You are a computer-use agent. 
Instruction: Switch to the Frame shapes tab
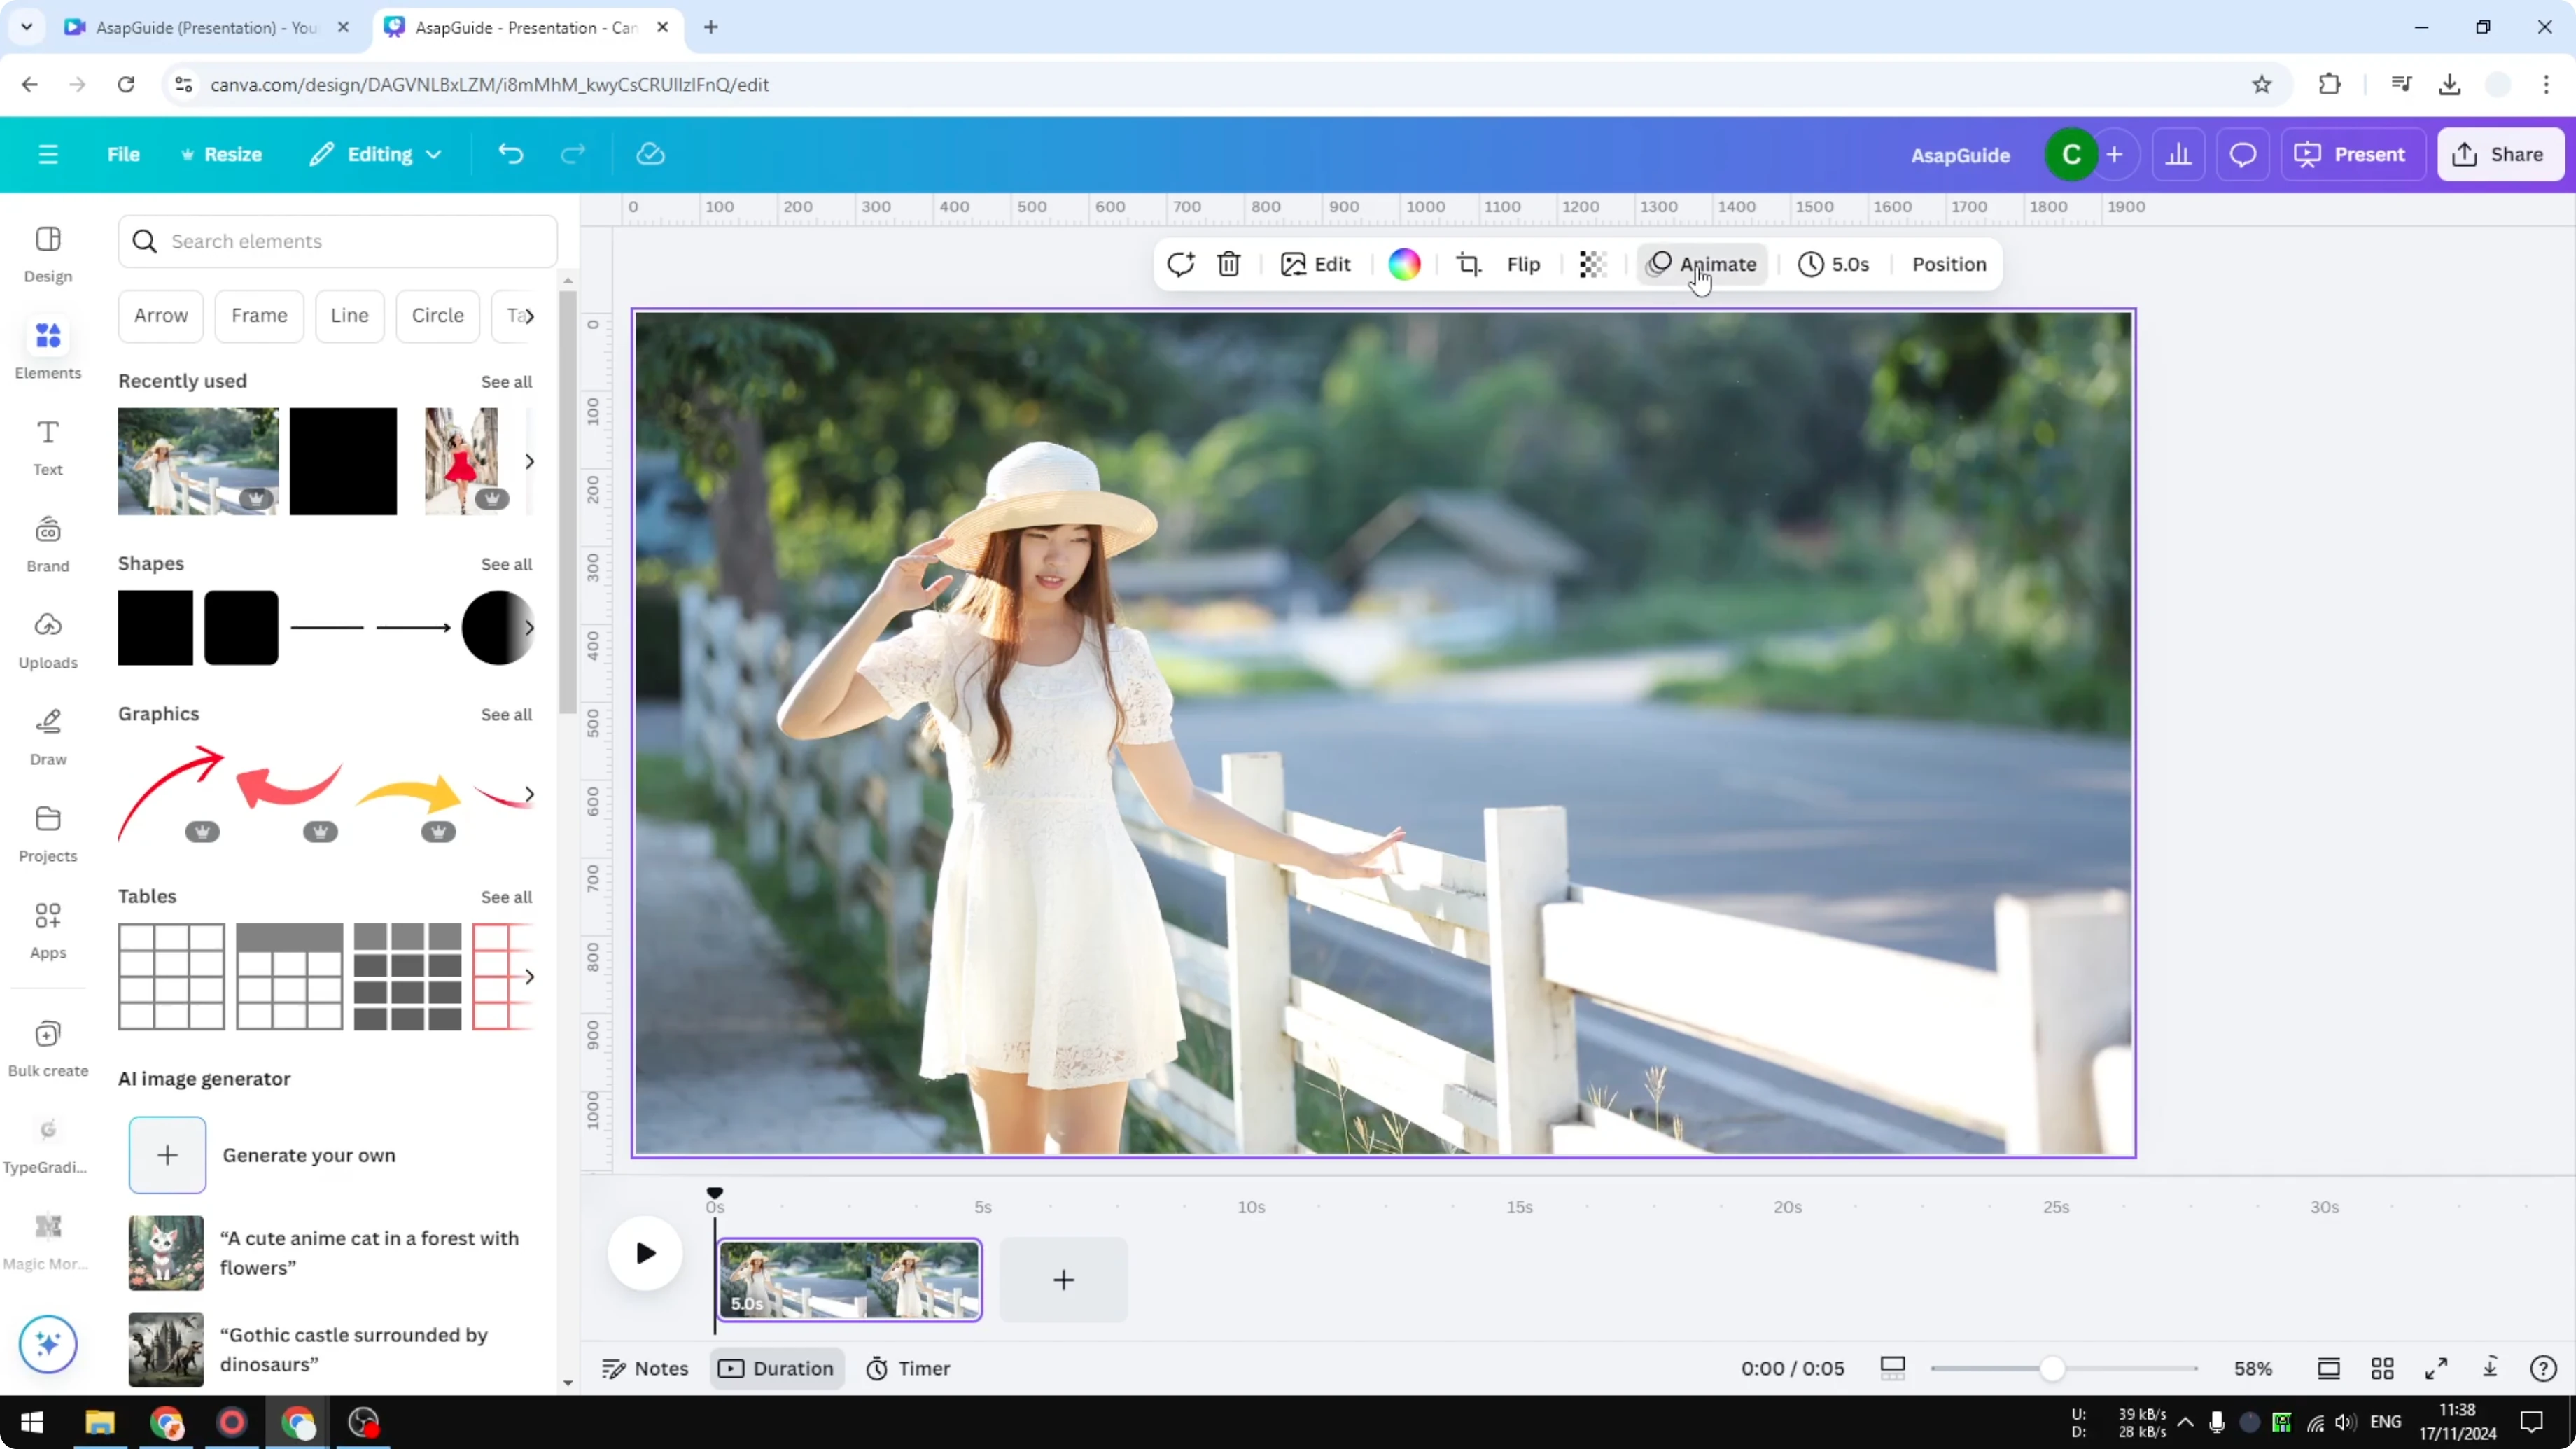pos(259,315)
